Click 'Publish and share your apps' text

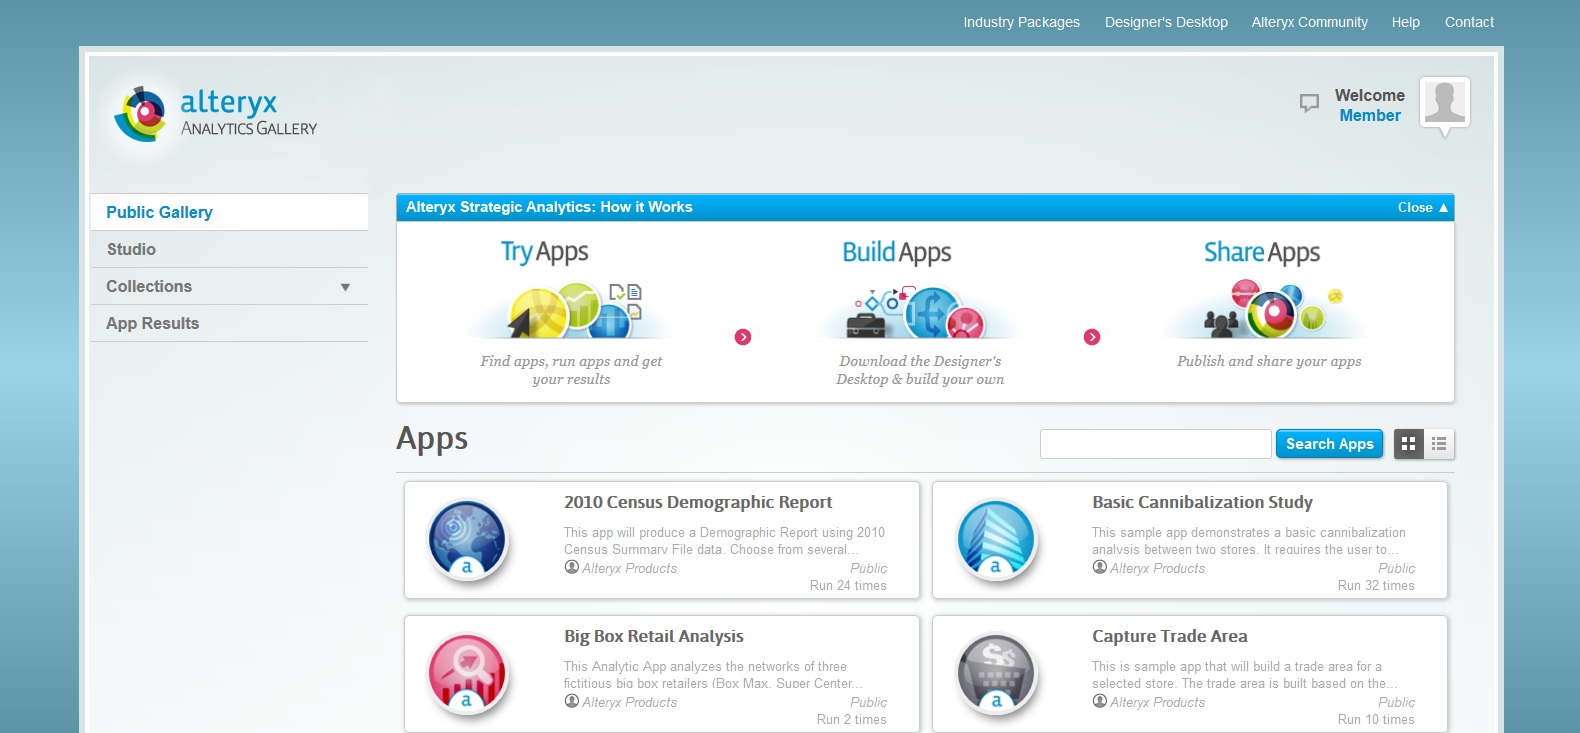coord(1269,361)
